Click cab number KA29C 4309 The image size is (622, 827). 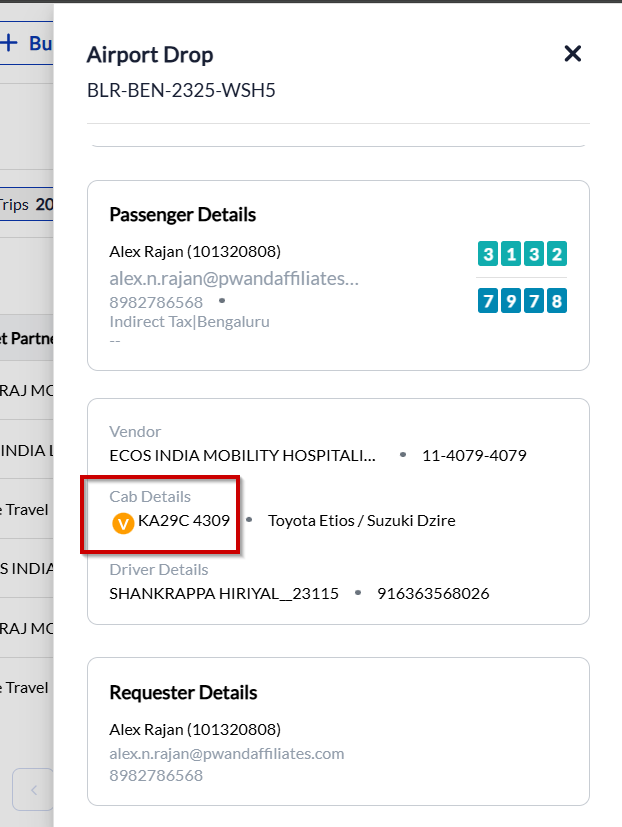coord(184,521)
